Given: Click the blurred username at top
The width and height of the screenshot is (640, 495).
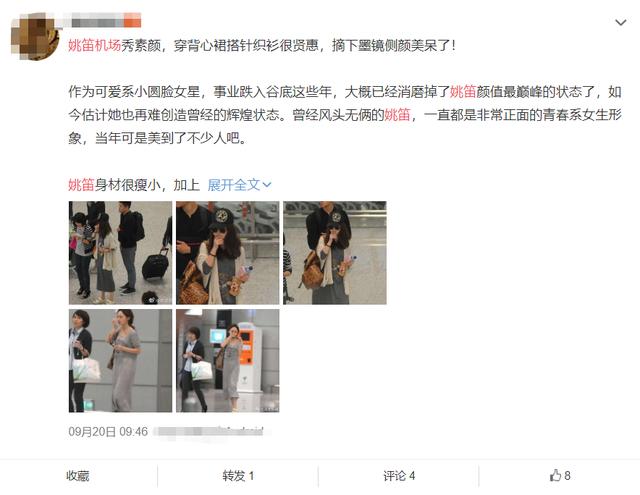Looking at the screenshot, I should (x=104, y=20).
